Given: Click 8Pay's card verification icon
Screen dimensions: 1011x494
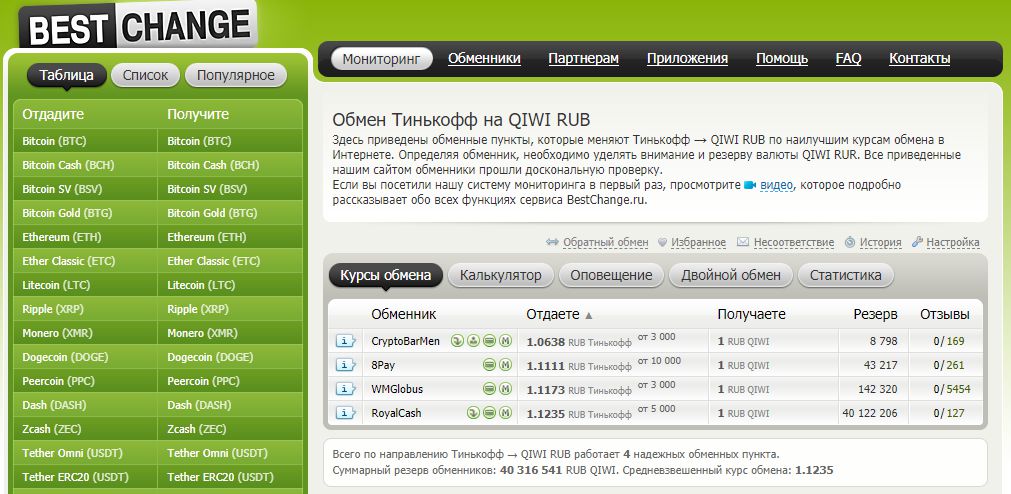Looking at the screenshot, I should [x=489, y=365].
